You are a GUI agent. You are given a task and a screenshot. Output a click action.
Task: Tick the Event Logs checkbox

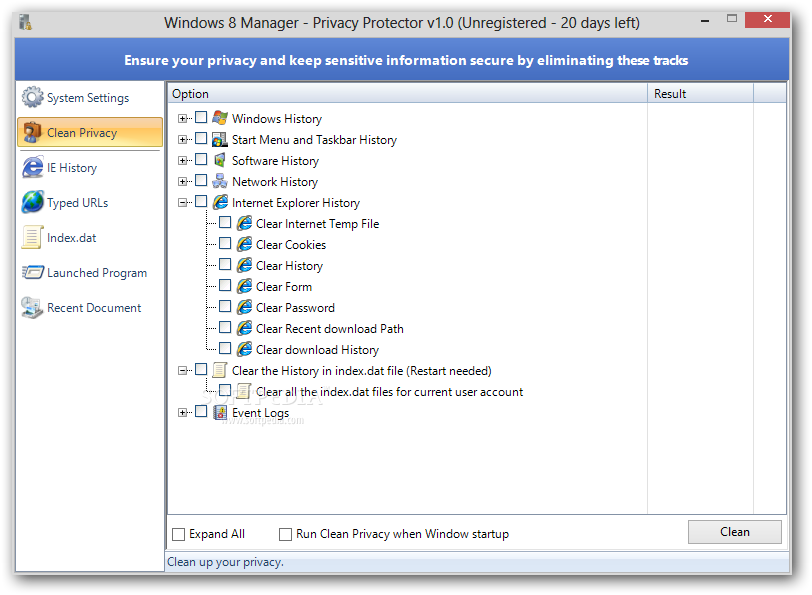pos(201,411)
